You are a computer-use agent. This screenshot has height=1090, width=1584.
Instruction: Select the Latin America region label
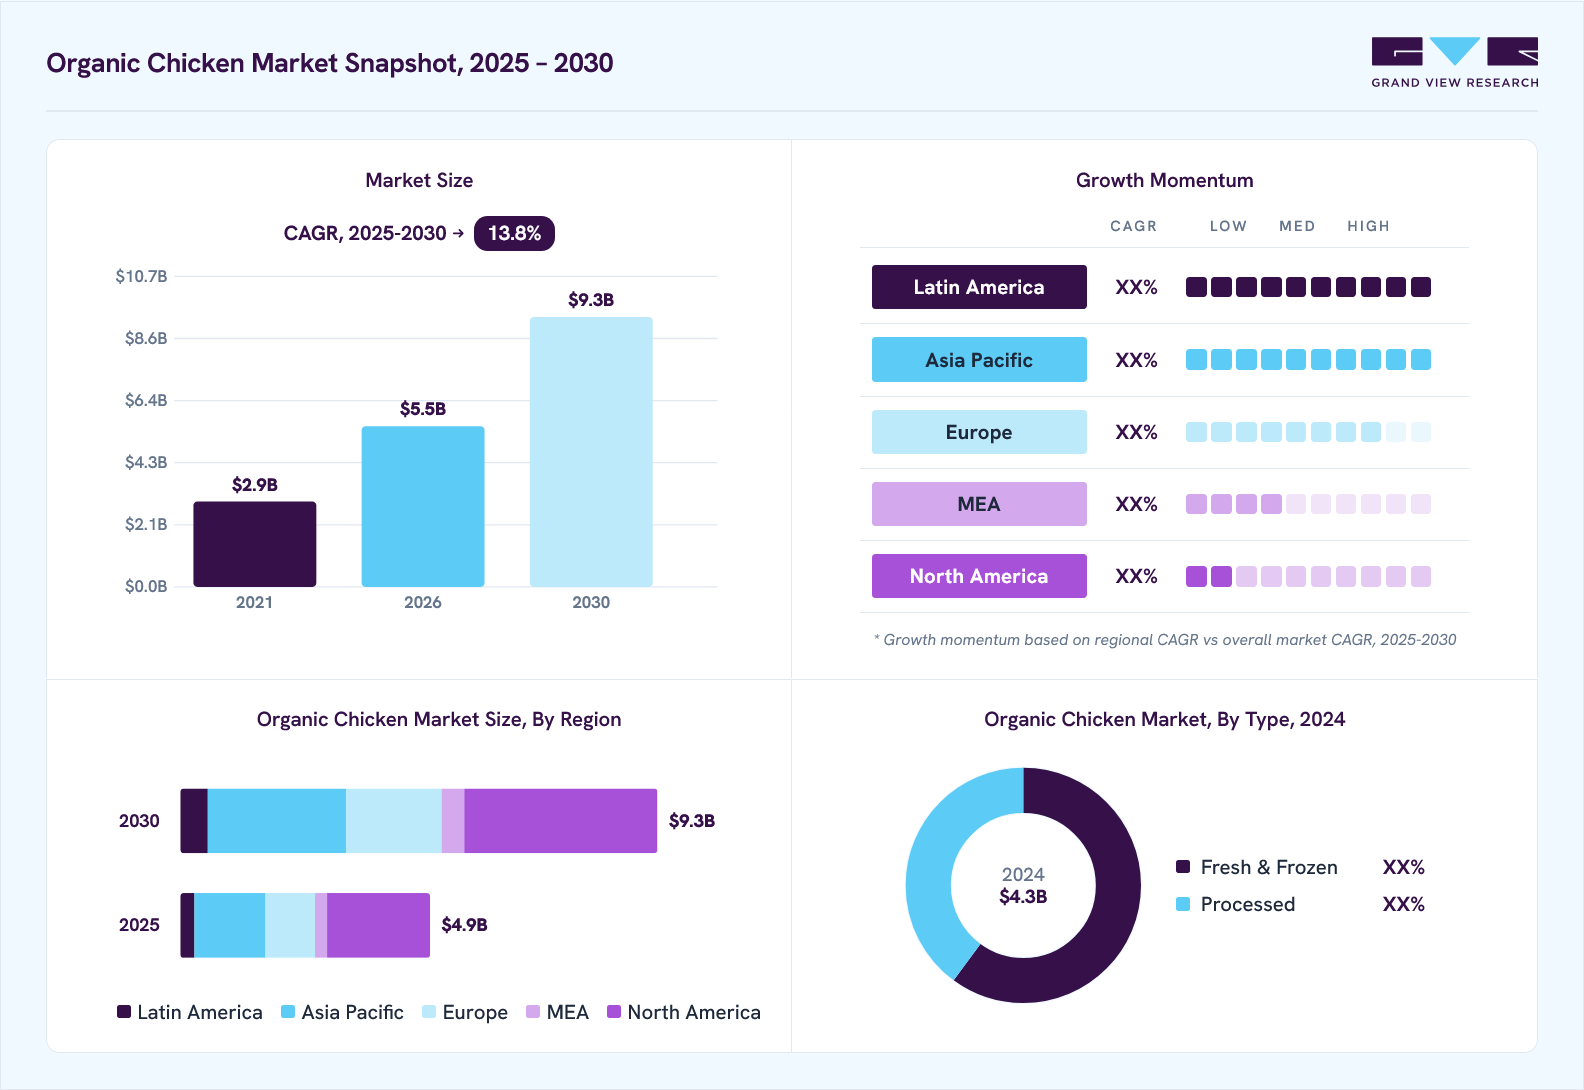[979, 287]
